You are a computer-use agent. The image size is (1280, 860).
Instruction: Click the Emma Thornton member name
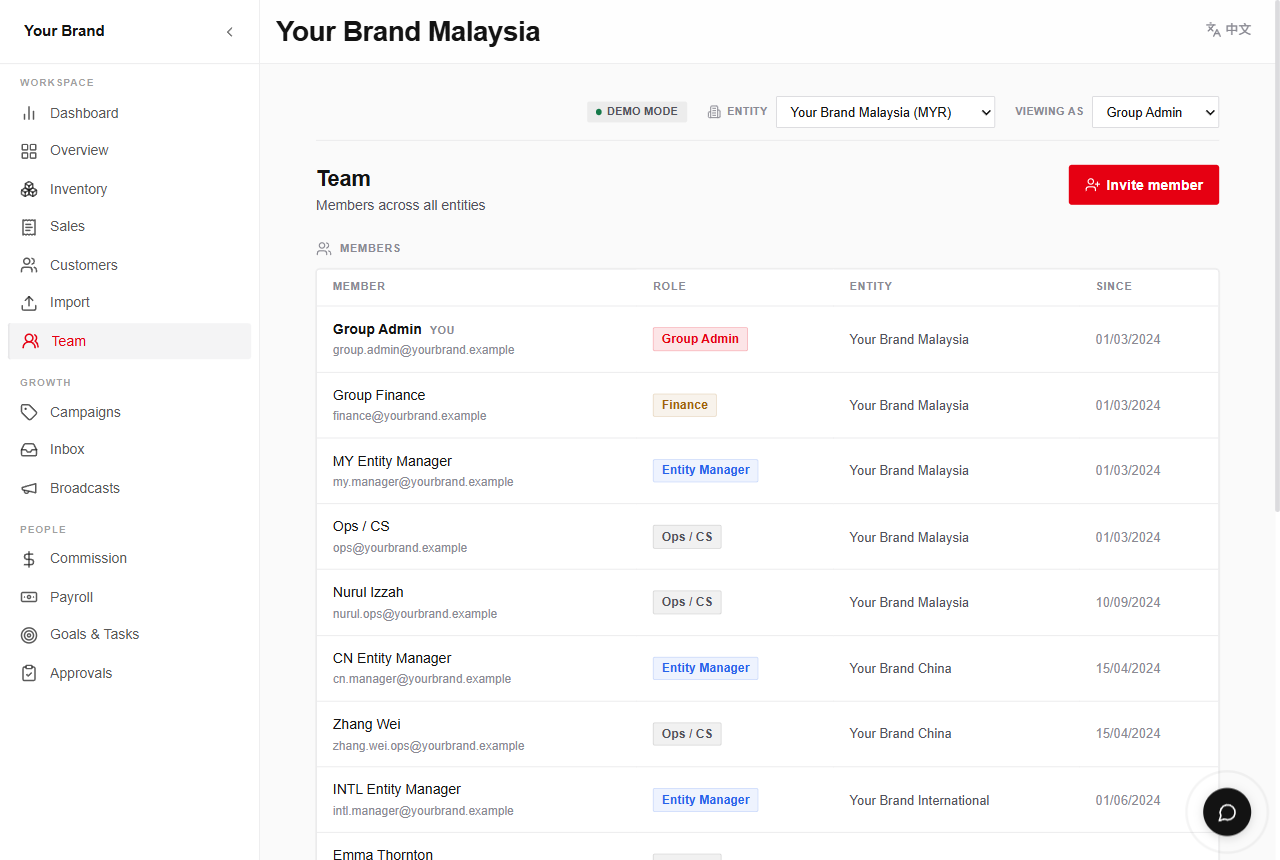383,854
